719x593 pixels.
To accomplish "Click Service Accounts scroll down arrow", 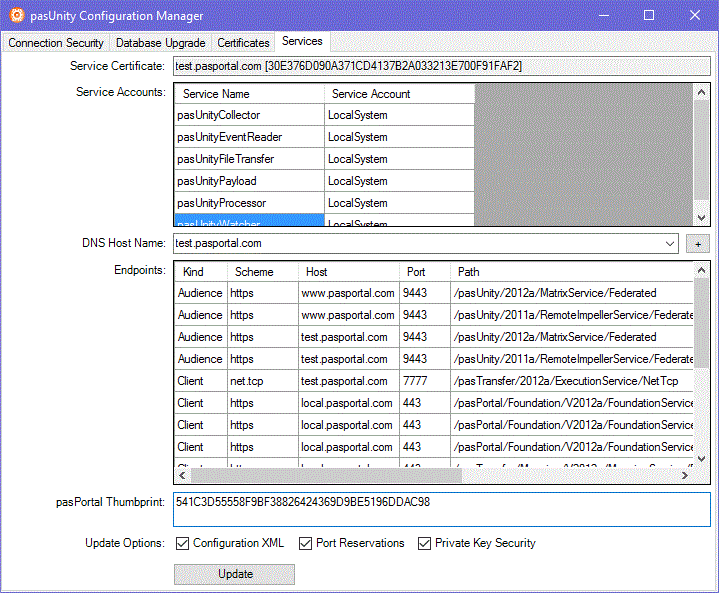I will pyautogui.click(x=701, y=217).
